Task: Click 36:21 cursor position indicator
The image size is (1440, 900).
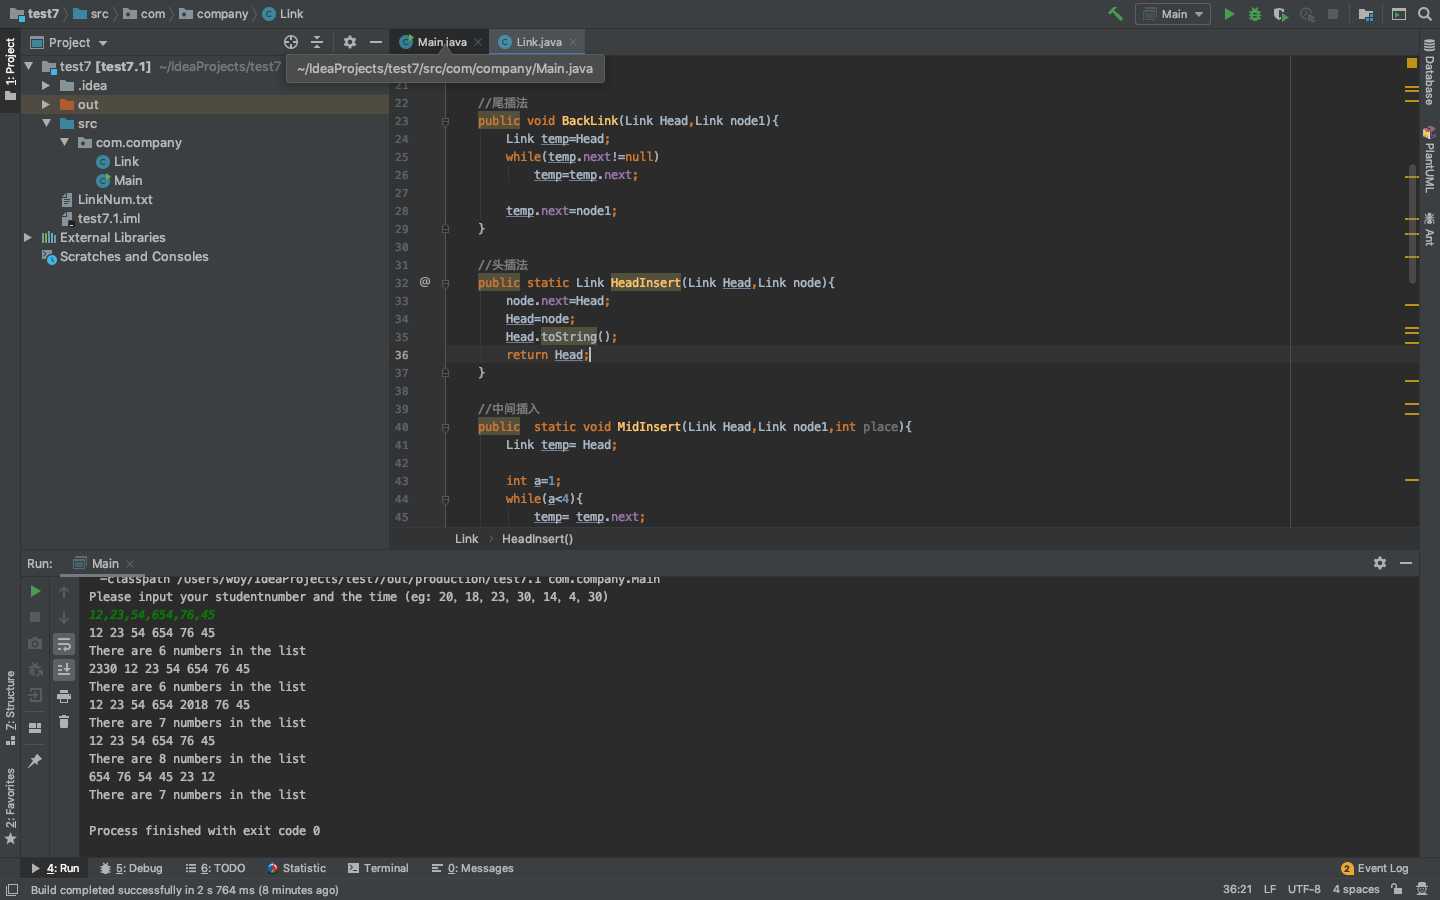Action: pos(1237,889)
